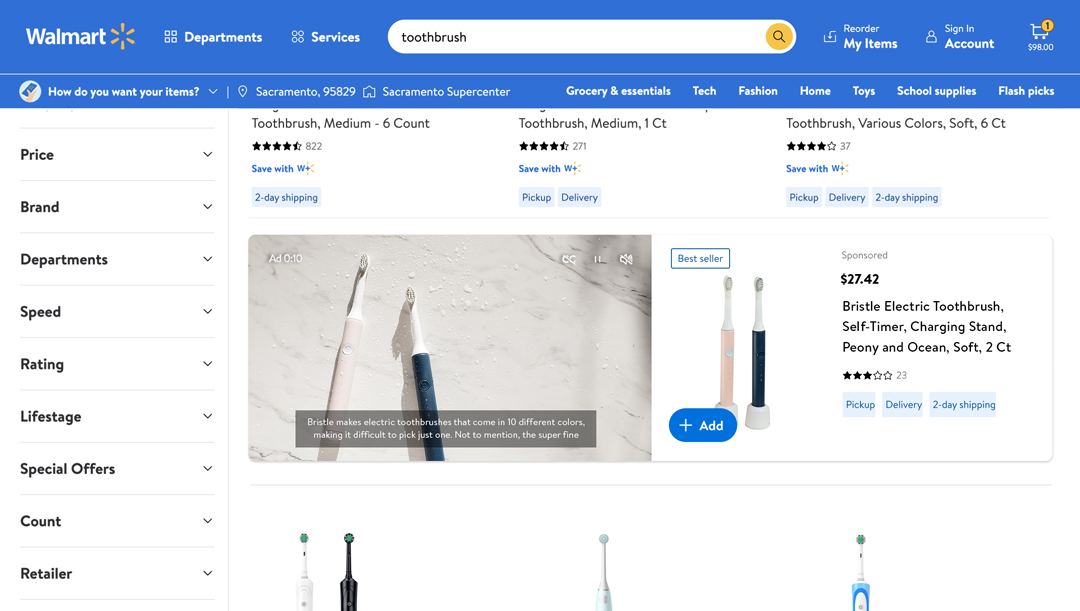Click the 822 reviews star rating

click(x=287, y=146)
